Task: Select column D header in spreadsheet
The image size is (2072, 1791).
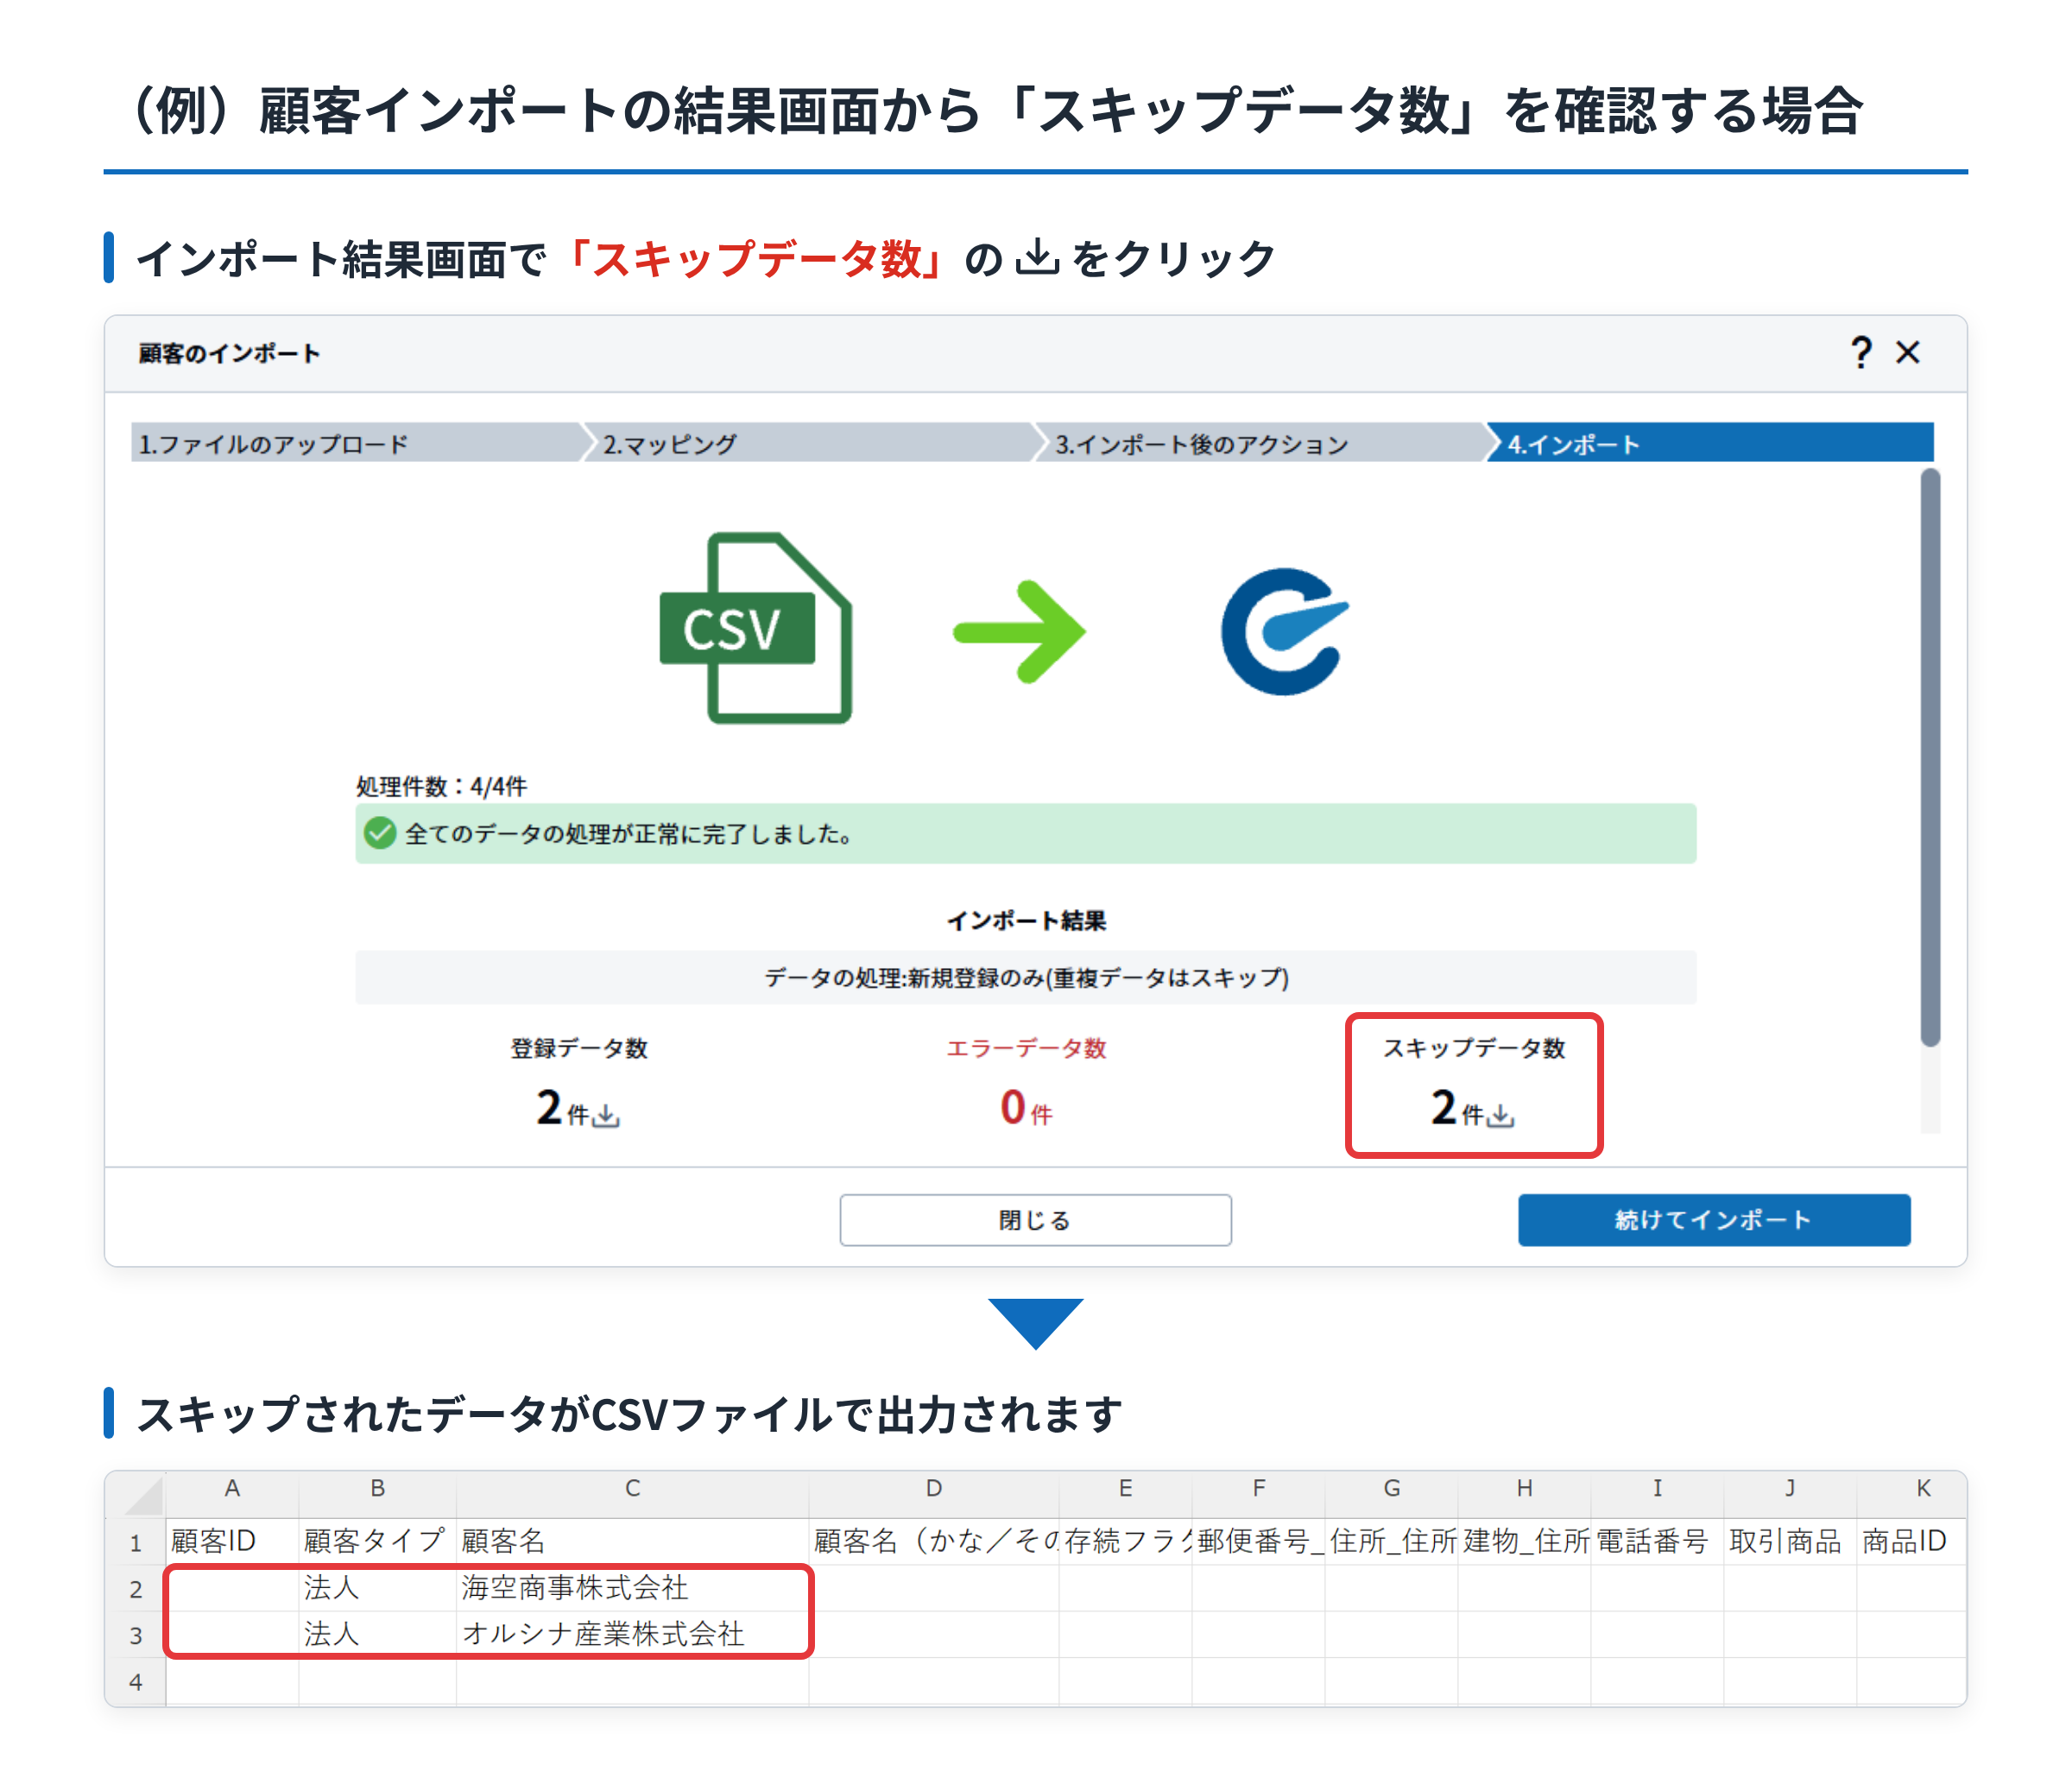Action: (x=933, y=1488)
